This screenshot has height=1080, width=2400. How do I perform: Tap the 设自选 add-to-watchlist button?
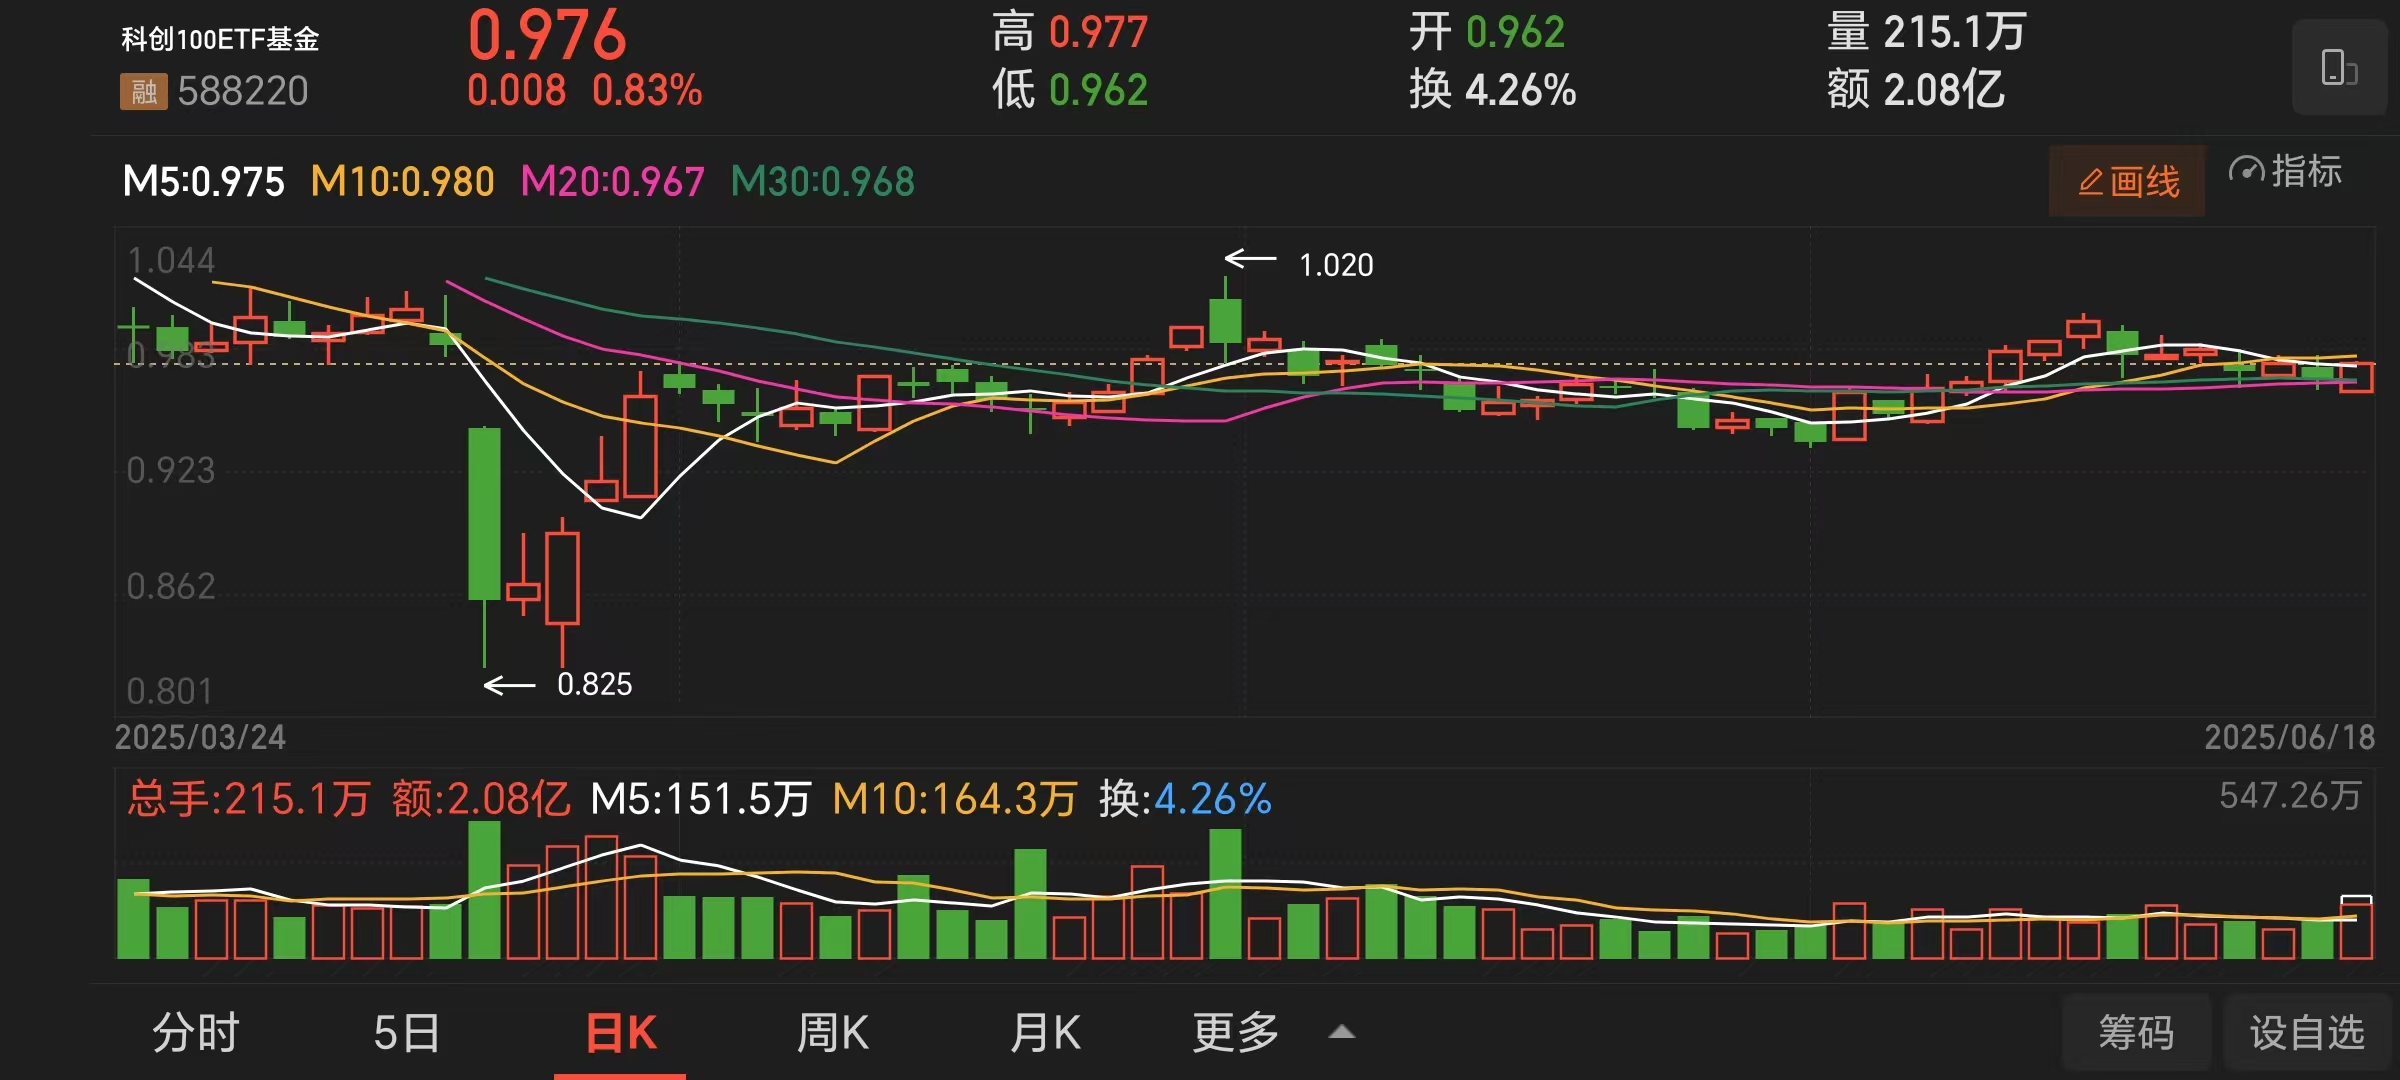tap(2307, 1033)
